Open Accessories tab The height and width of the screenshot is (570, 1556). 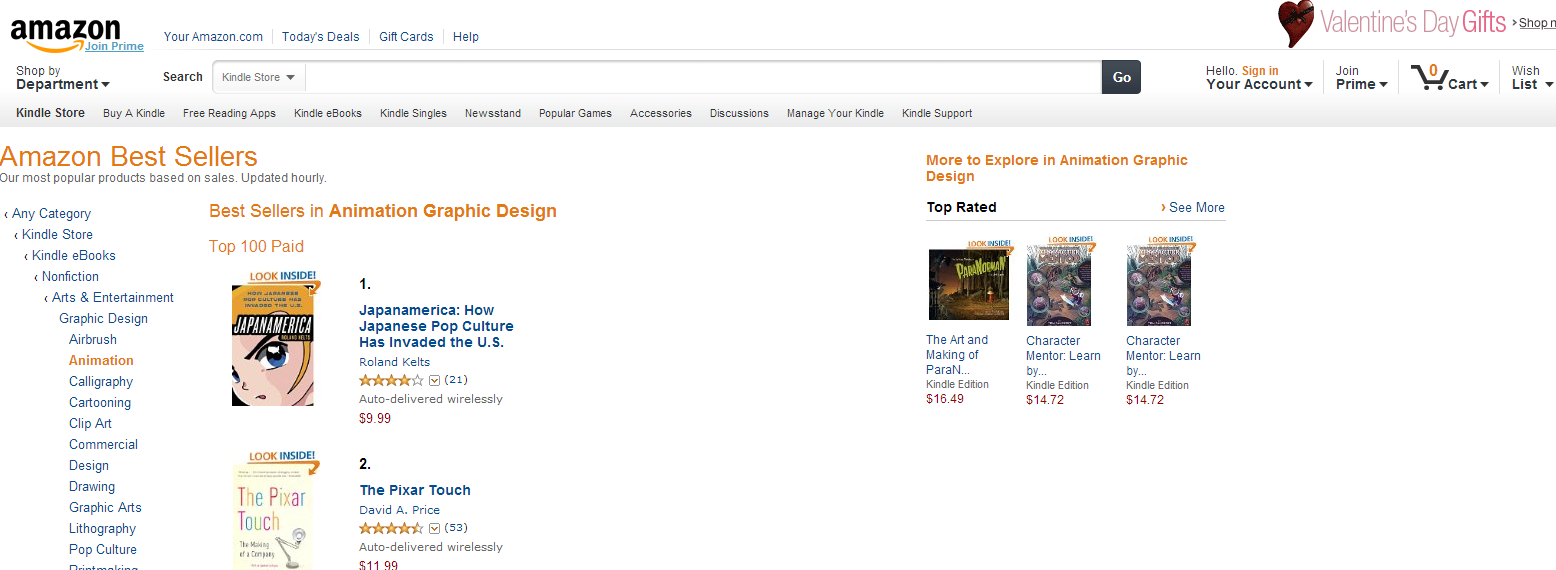pos(661,113)
